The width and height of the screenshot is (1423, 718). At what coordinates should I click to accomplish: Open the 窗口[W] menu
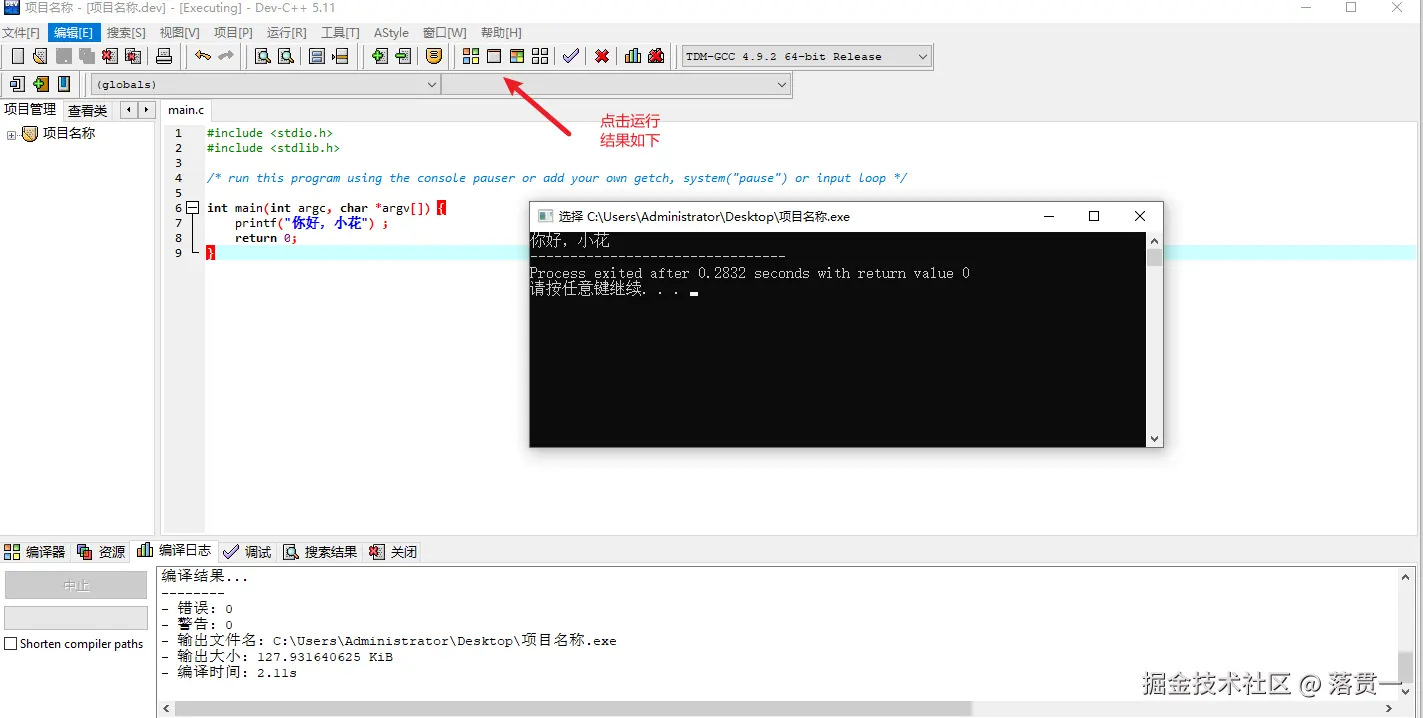click(x=445, y=33)
